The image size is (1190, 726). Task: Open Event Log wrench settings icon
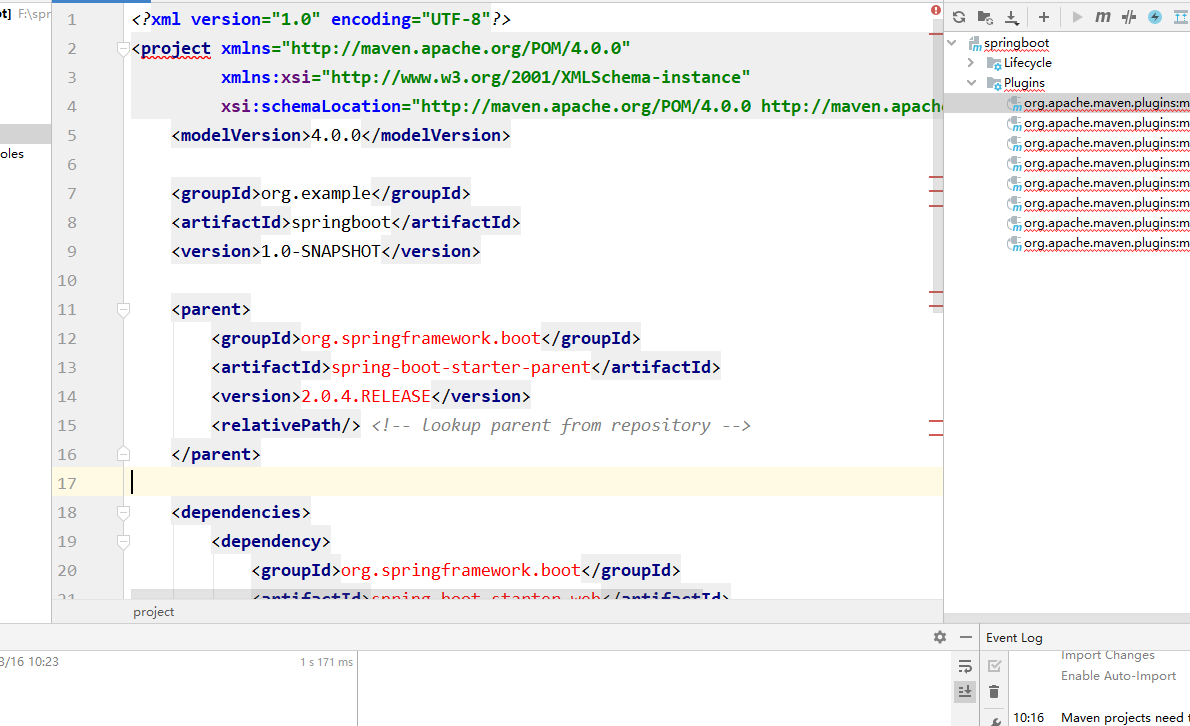coord(995,720)
